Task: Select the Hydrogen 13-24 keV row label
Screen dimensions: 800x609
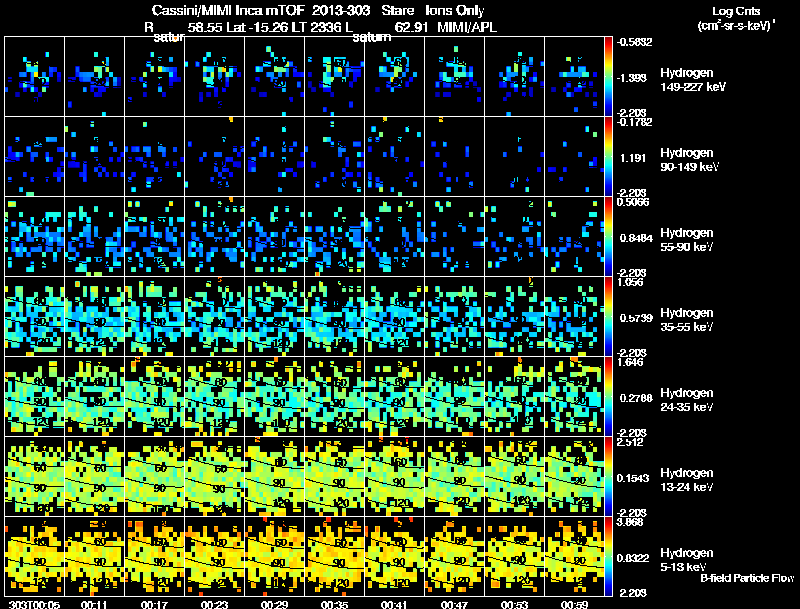Action: pos(688,480)
